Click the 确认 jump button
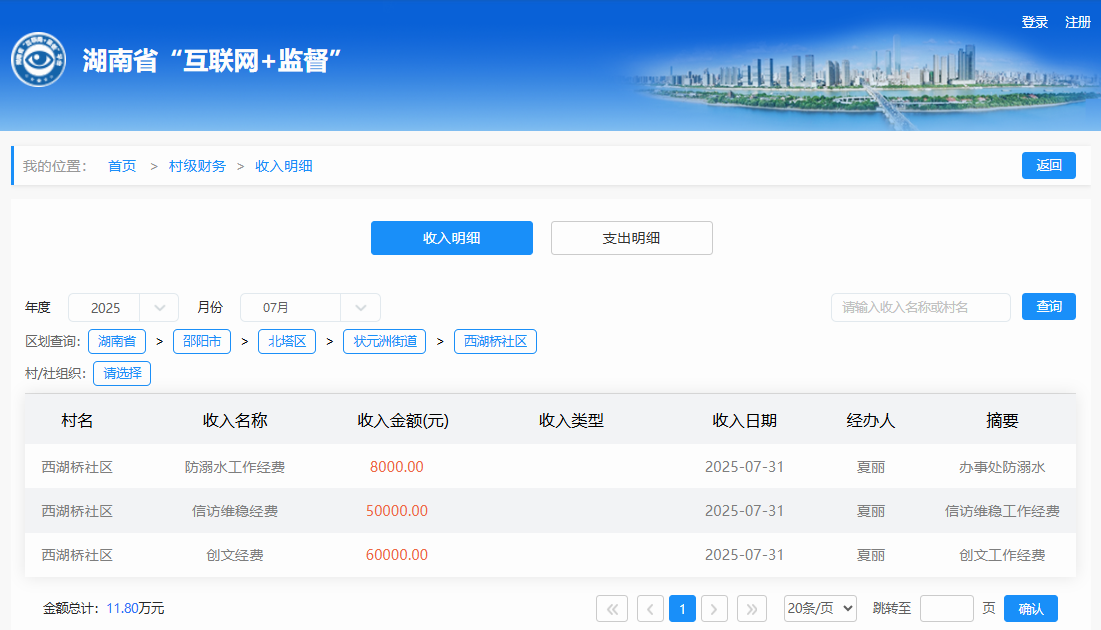Screen dimensions: 1101x630 click(1030, 608)
